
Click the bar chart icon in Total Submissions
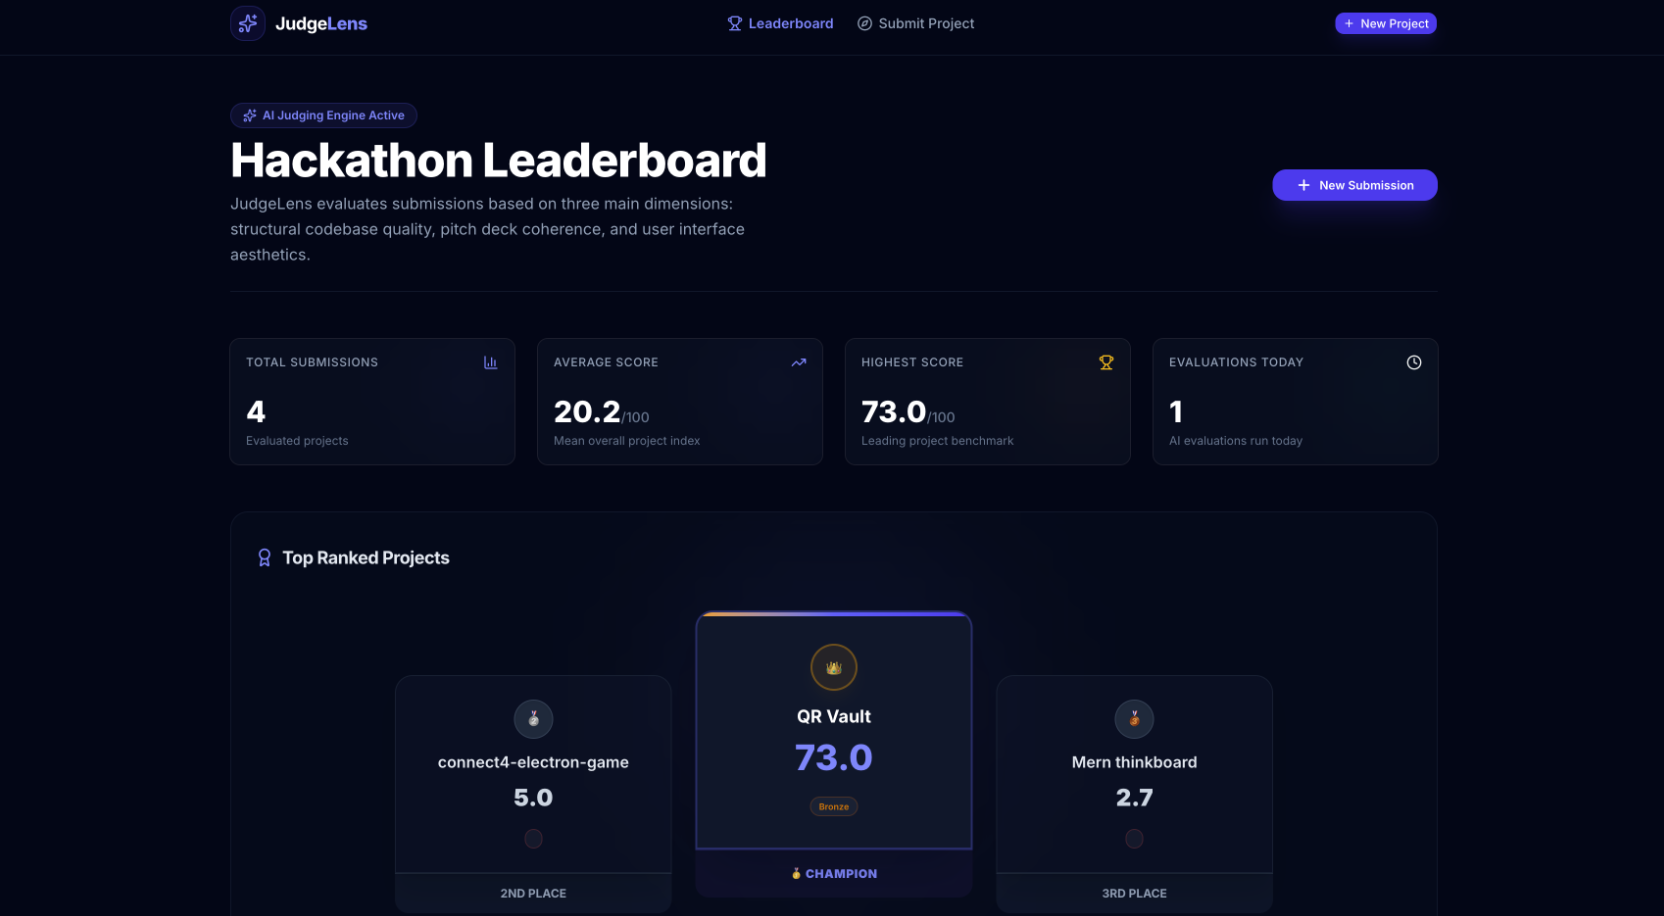point(490,362)
